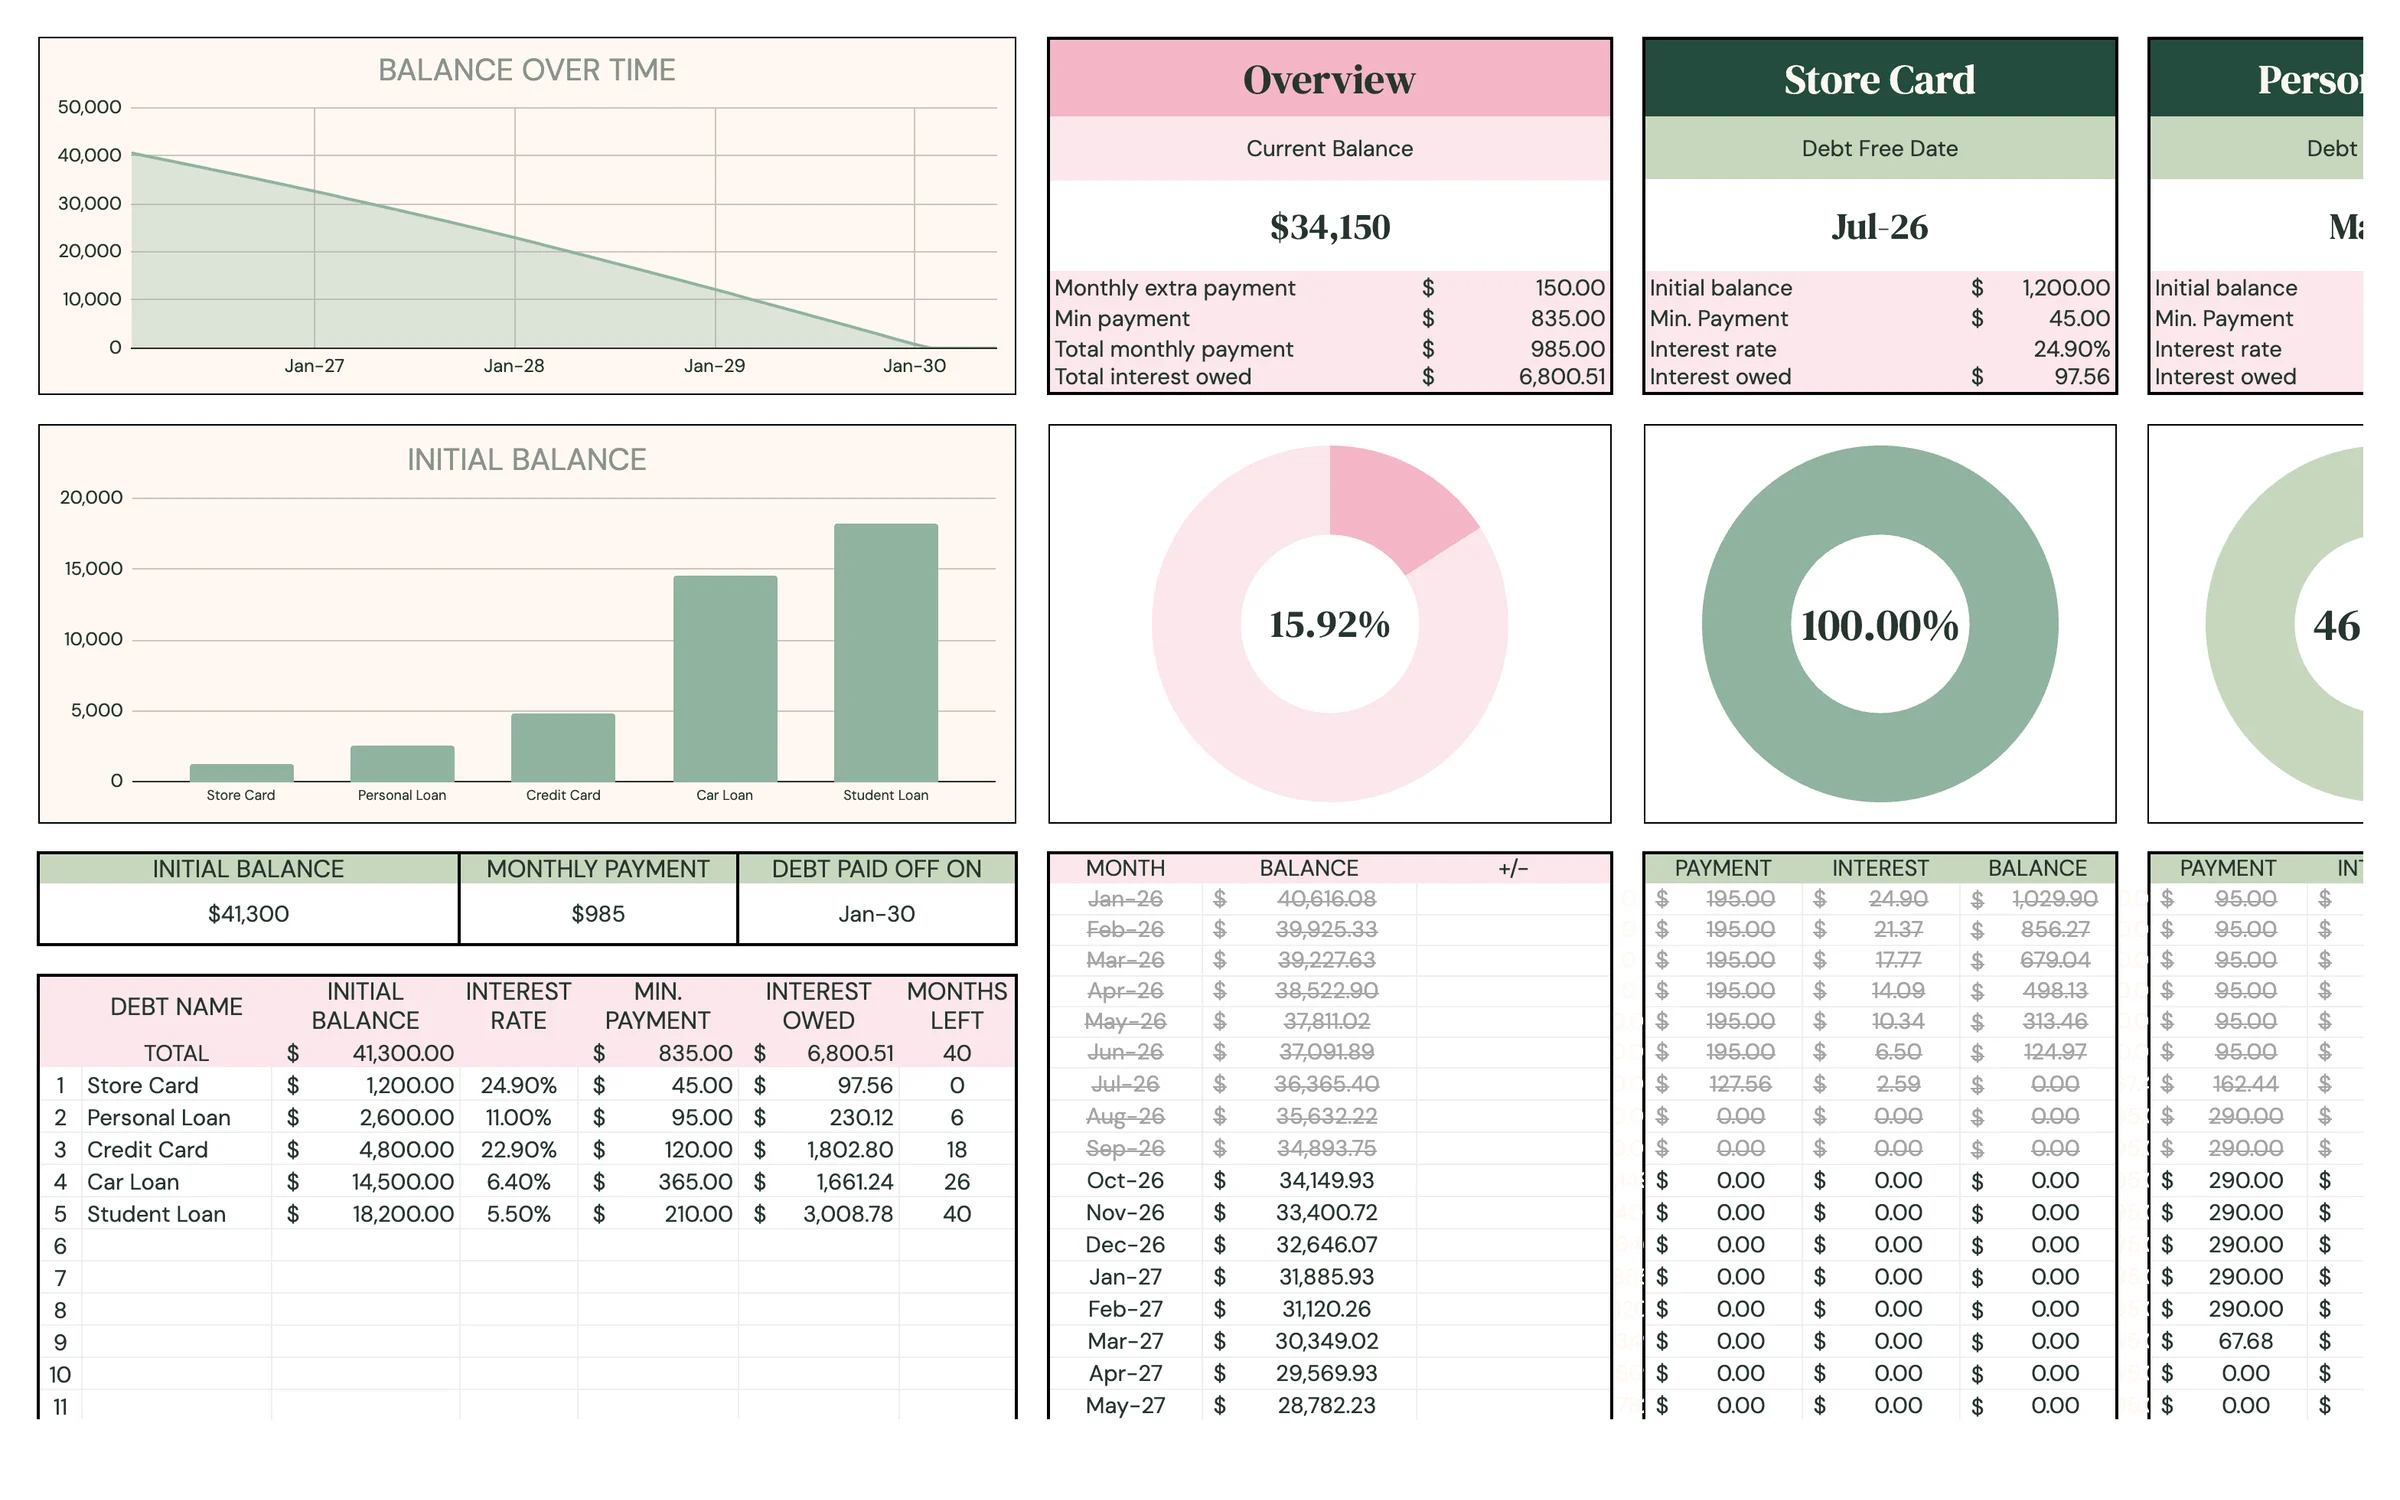Select the Jul-26 debt free date
The image size is (2400, 1500).
1879,227
